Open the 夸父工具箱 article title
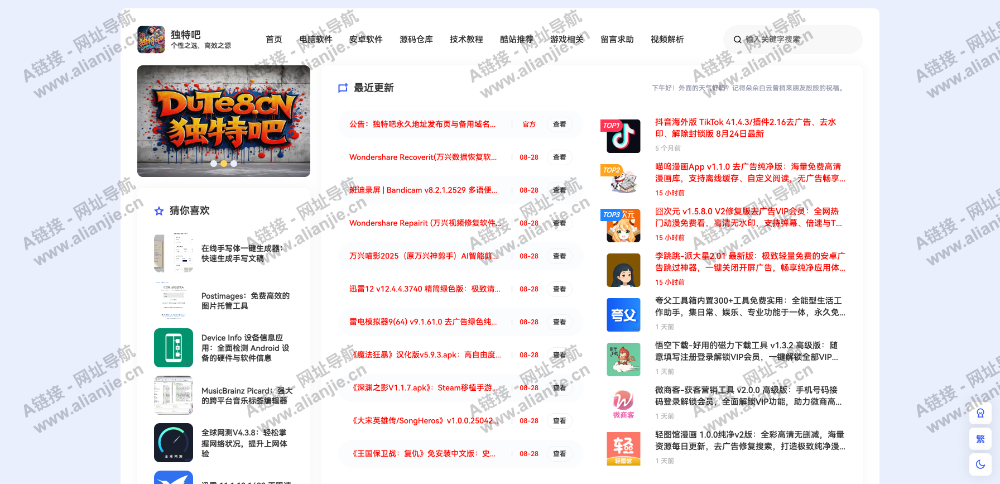 (x=749, y=307)
